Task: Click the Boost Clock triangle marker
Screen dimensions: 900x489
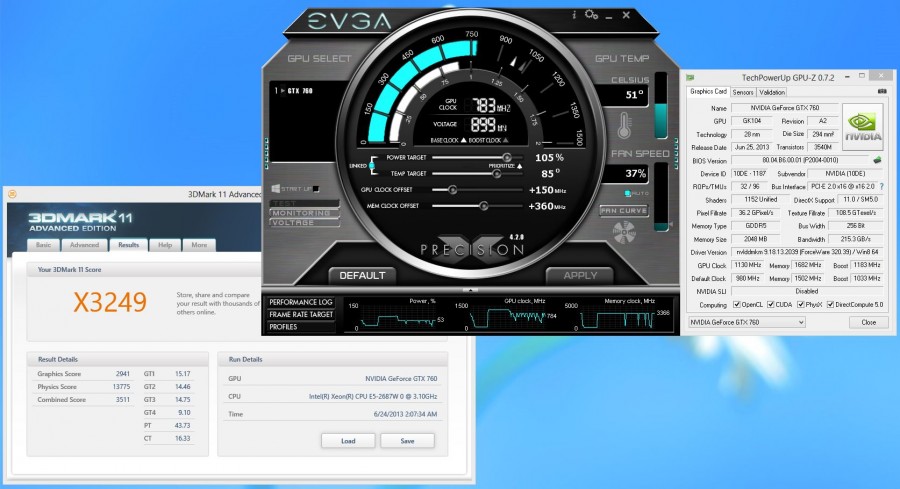Action: [x=506, y=140]
